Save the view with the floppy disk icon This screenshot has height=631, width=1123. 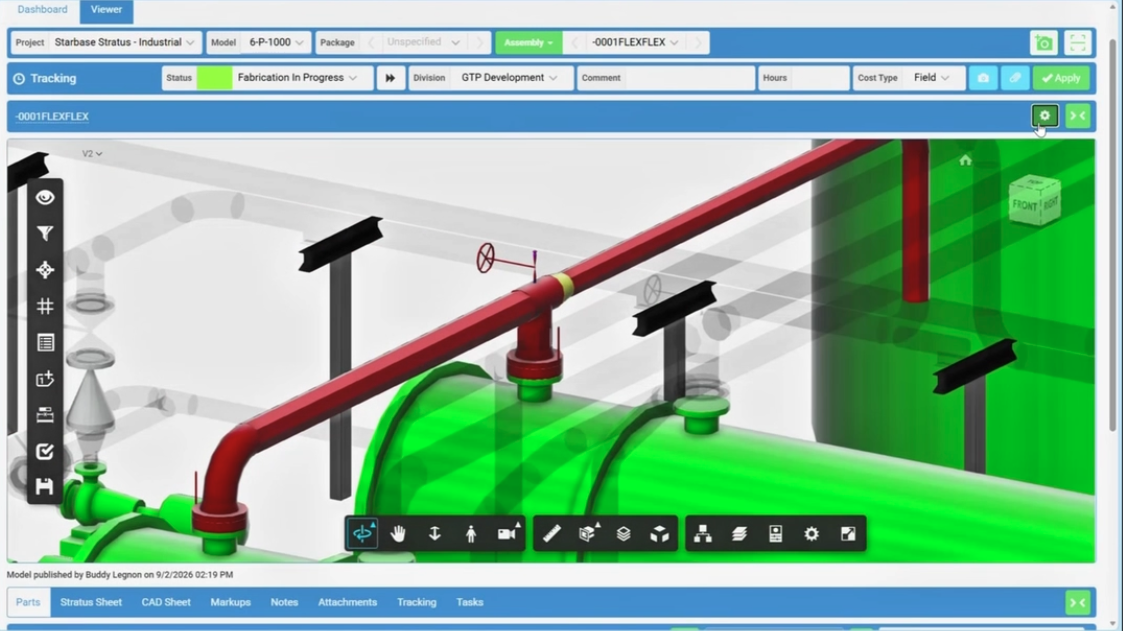click(x=45, y=487)
